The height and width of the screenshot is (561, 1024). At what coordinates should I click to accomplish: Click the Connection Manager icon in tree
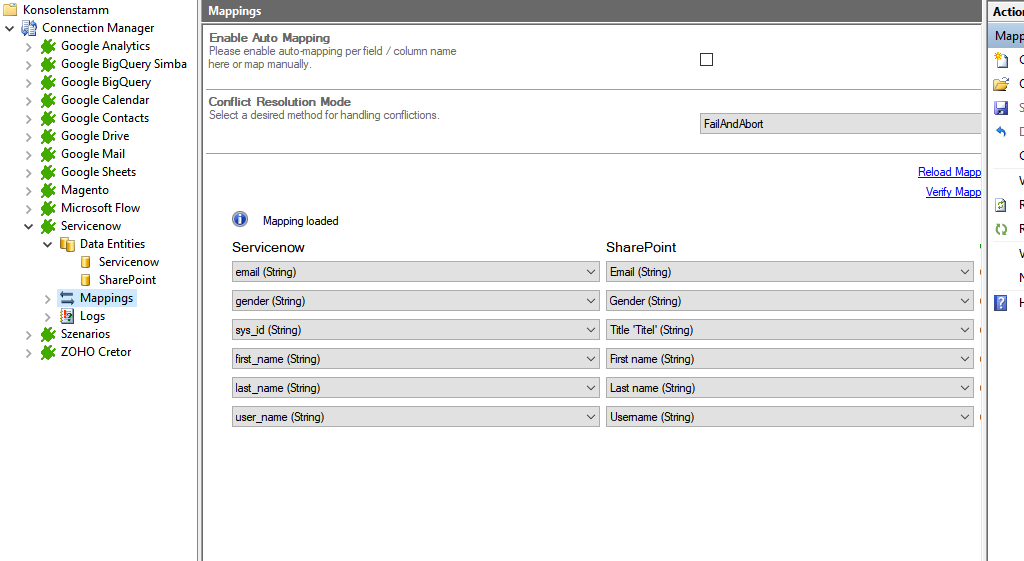[x=29, y=28]
